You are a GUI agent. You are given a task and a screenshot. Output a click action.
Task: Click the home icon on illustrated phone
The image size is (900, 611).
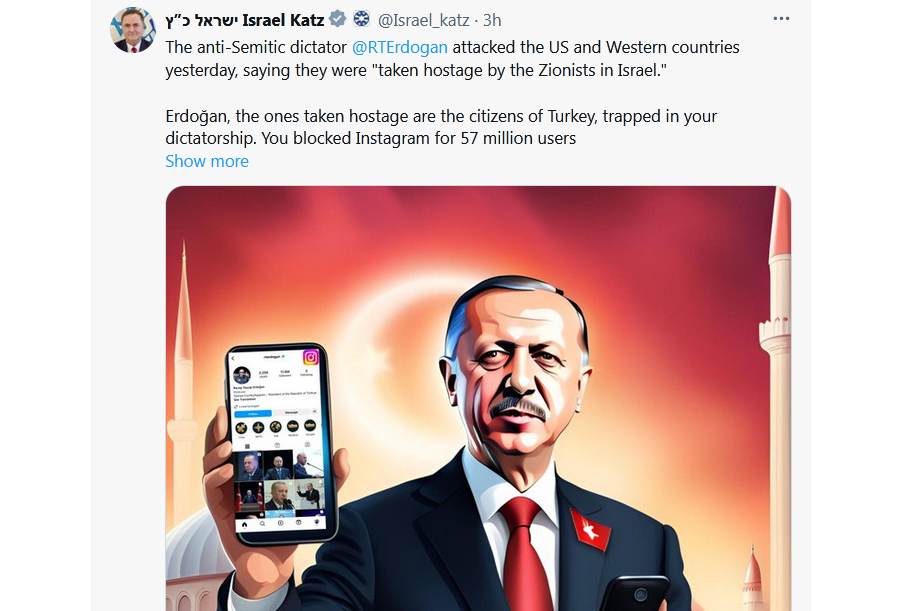click(245, 524)
